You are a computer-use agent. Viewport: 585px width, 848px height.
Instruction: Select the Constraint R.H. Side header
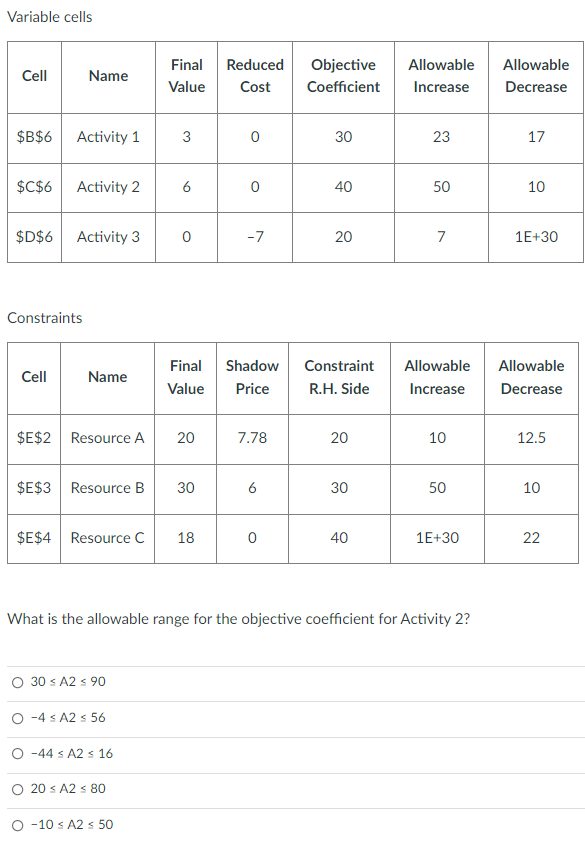point(339,377)
